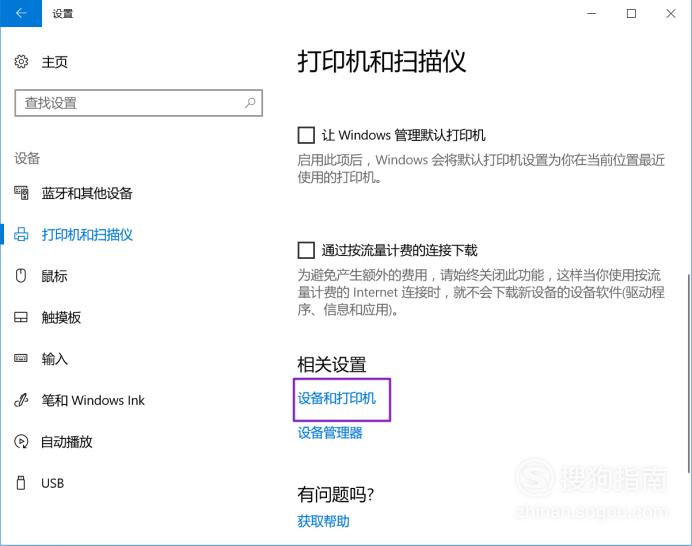Click the search magnifier icon
Image resolution: width=692 pixels, height=546 pixels.
pyautogui.click(x=250, y=103)
